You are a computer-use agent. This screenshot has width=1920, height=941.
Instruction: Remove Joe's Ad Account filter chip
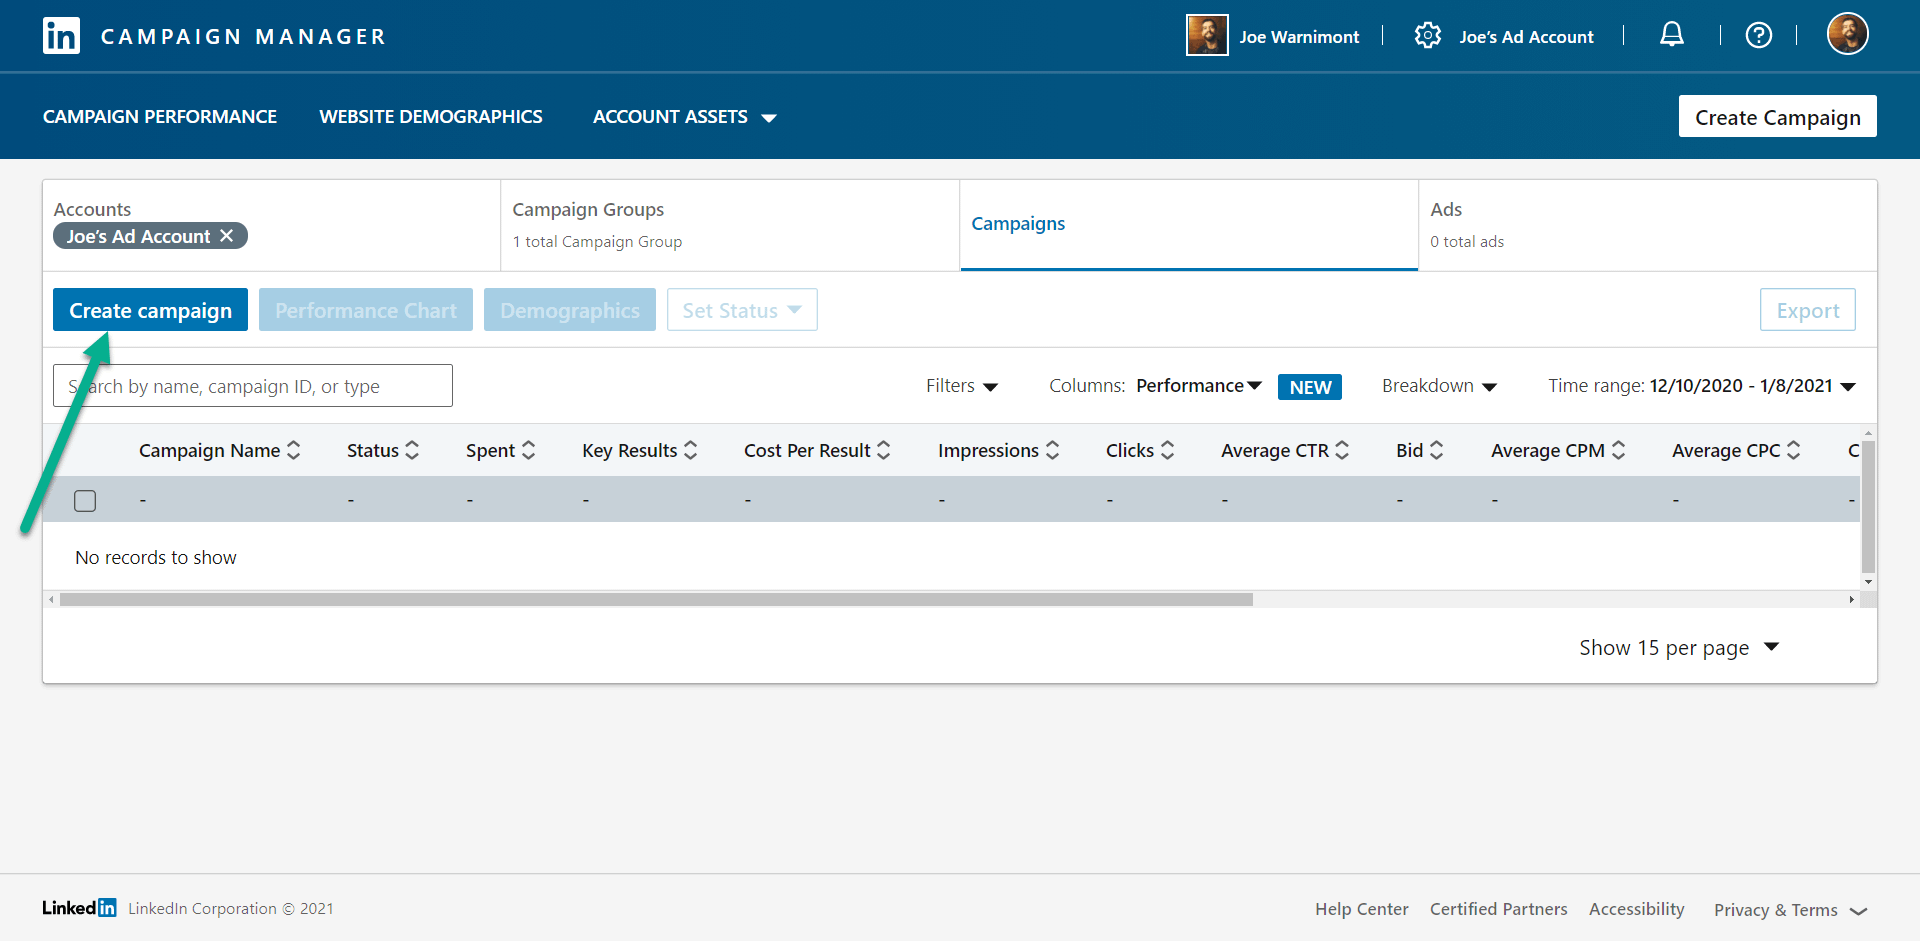[227, 236]
